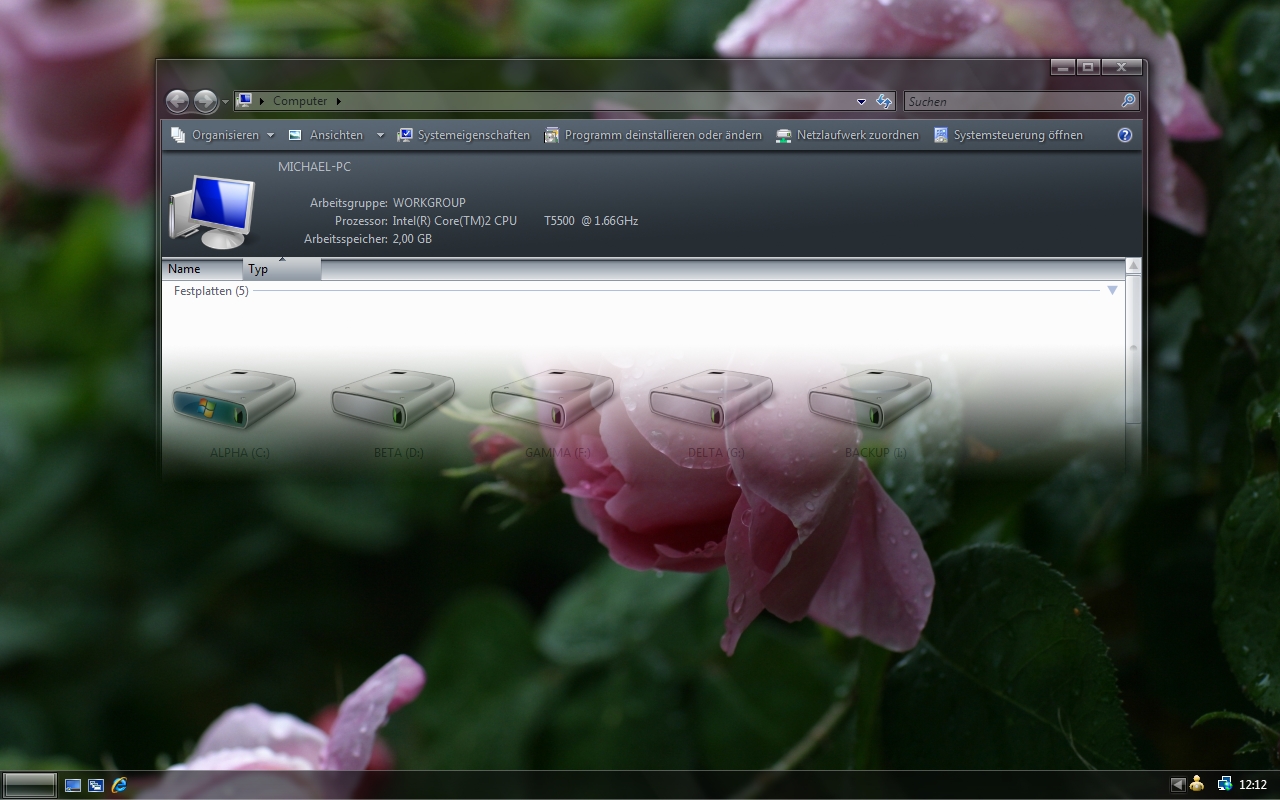Collapse the Festplatten (5) group
The image size is (1280, 800).
1112,291
